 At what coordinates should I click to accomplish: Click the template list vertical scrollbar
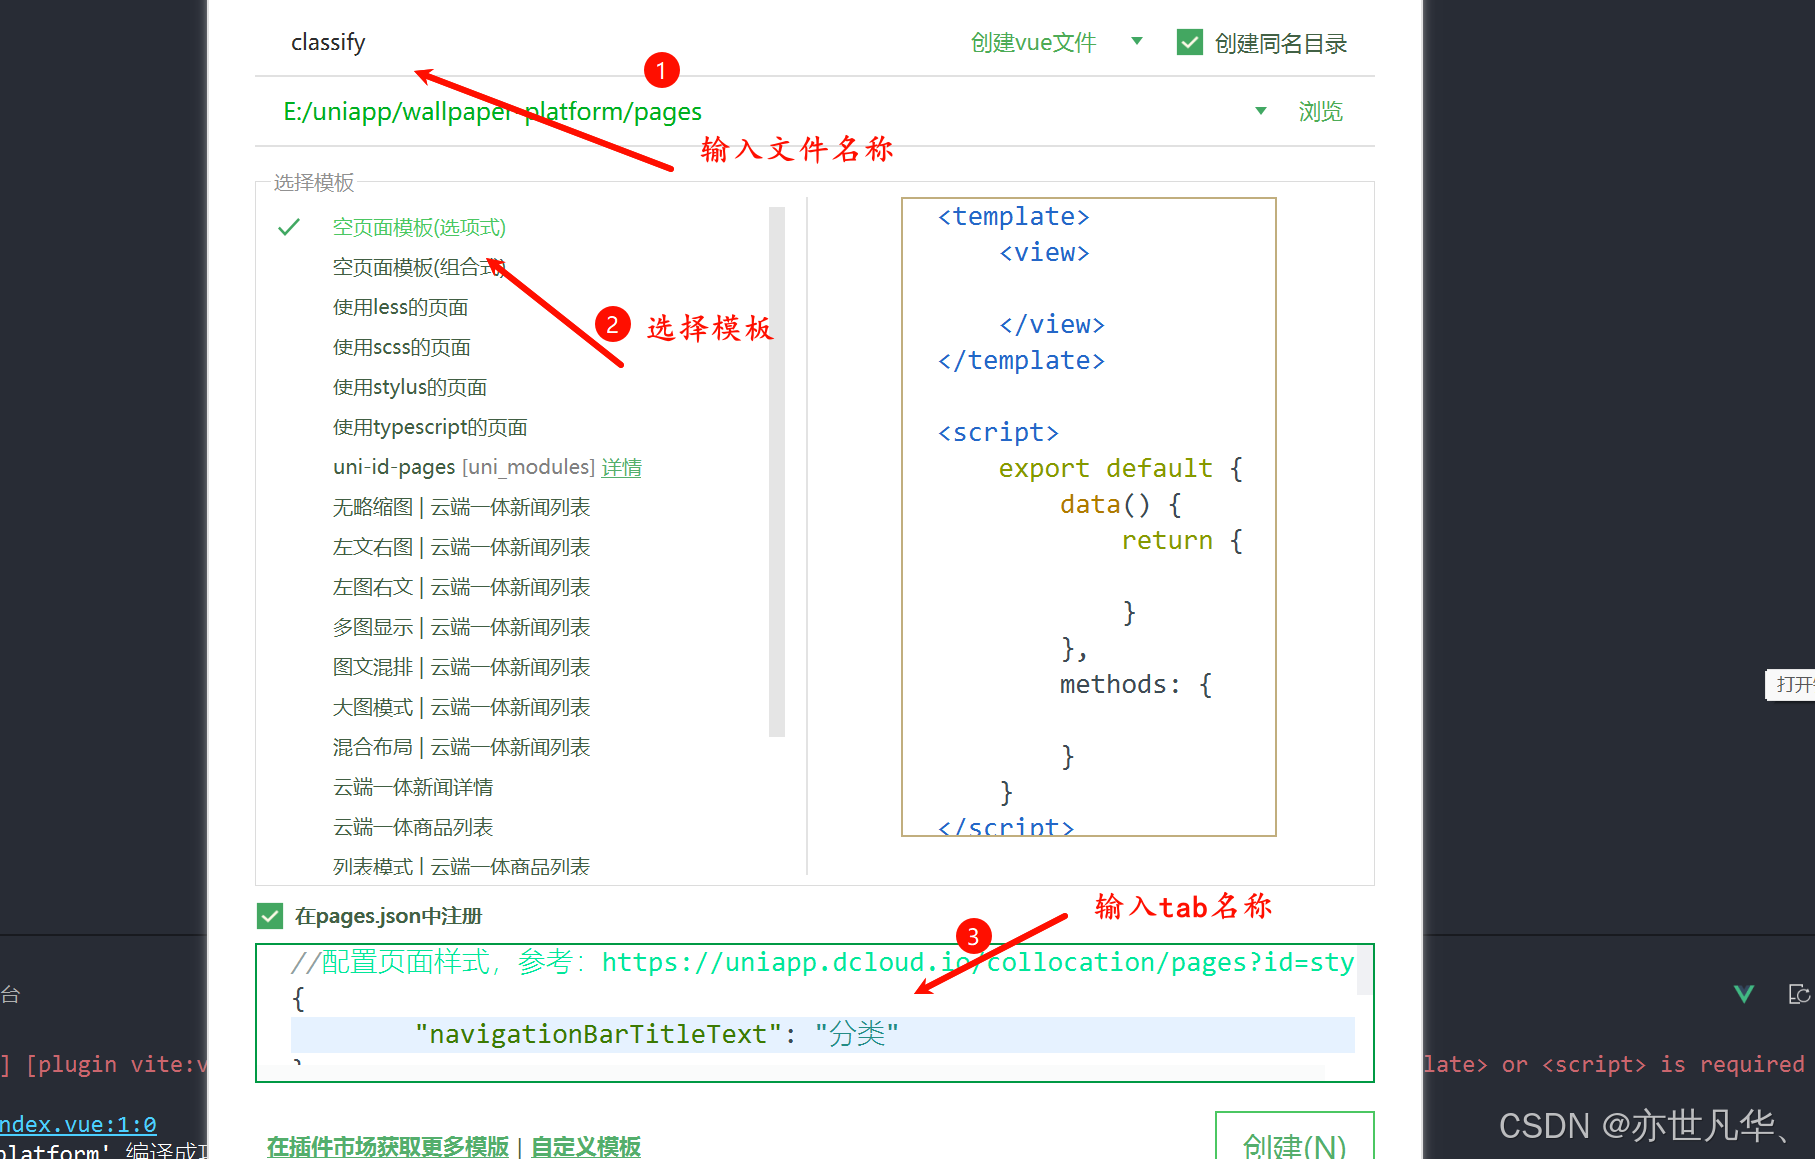[777, 471]
